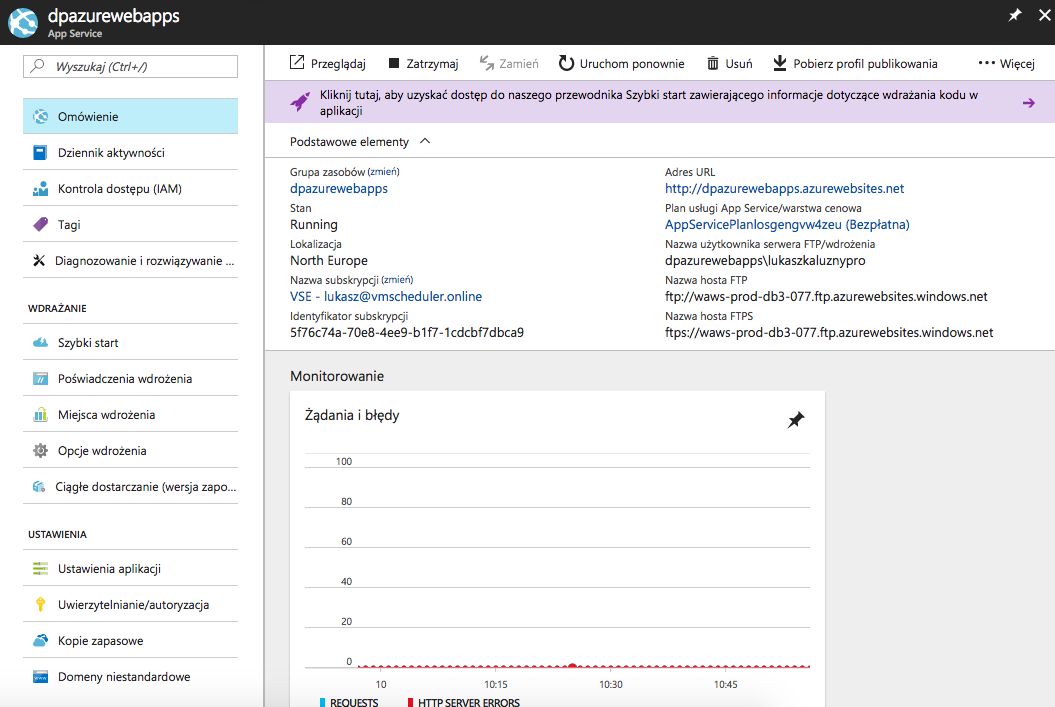Image resolution: width=1055 pixels, height=707 pixels.
Task: Open the Więcej more options menu
Action: click(1006, 63)
